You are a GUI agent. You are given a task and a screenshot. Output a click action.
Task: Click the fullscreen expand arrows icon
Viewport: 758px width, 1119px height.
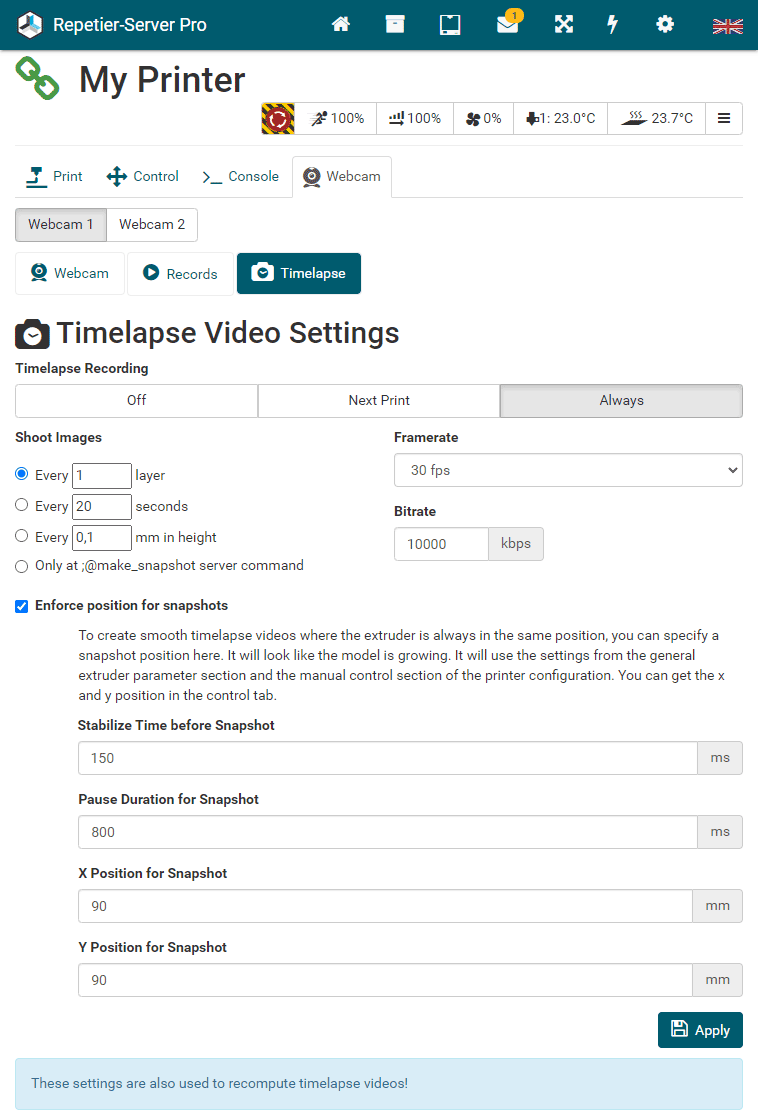(564, 25)
